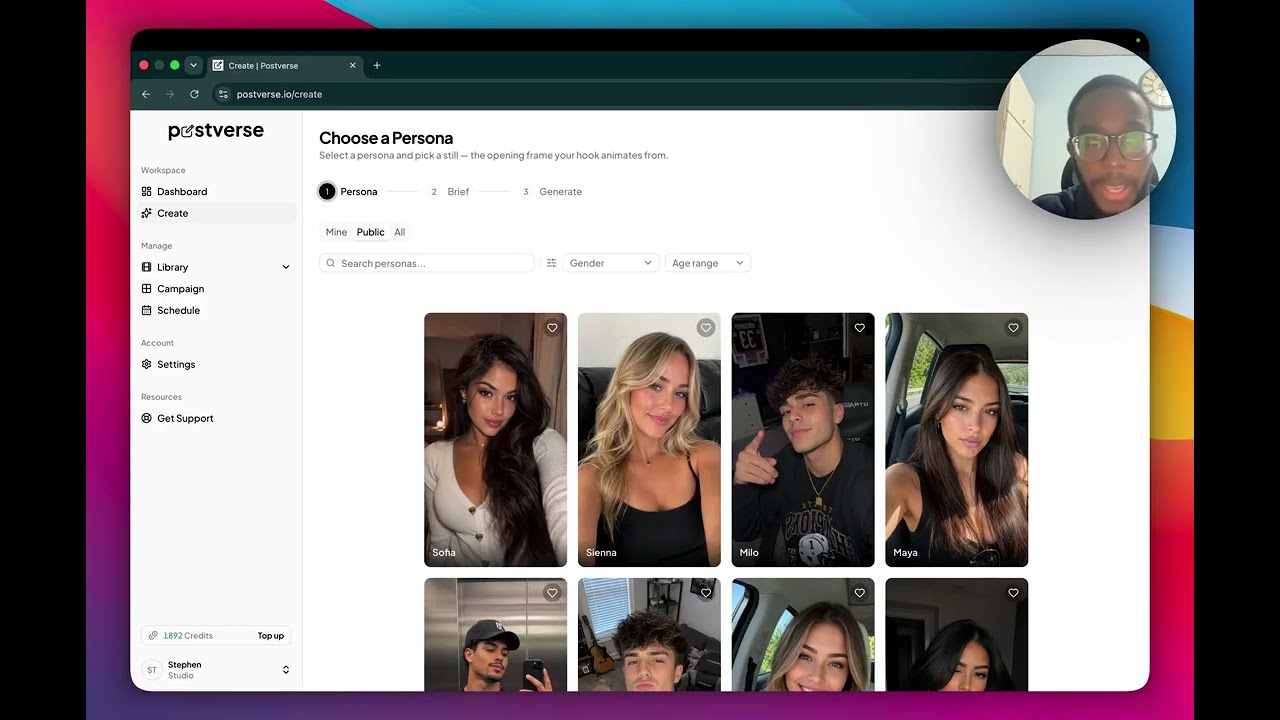Viewport: 1280px width, 720px height.
Task: Select the Create | Postverse browser tab
Action: pos(285,65)
